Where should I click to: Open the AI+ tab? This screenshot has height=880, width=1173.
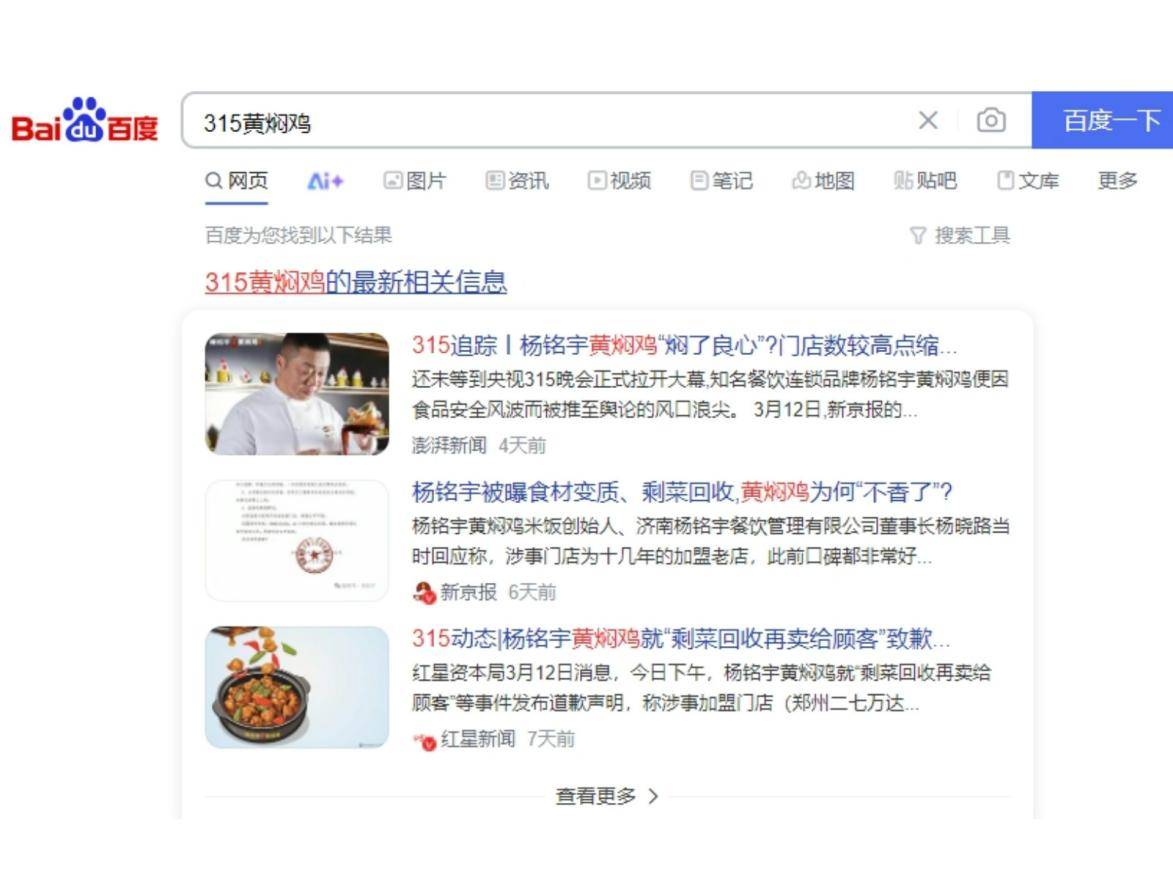point(325,180)
